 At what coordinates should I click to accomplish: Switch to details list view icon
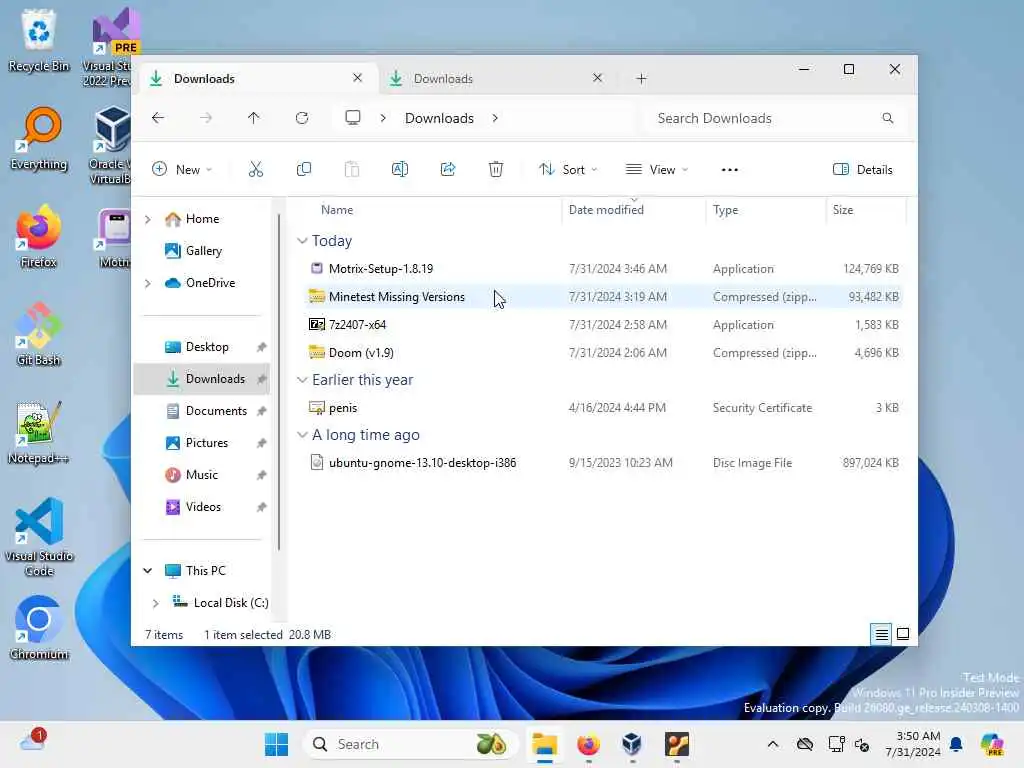click(x=882, y=634)
